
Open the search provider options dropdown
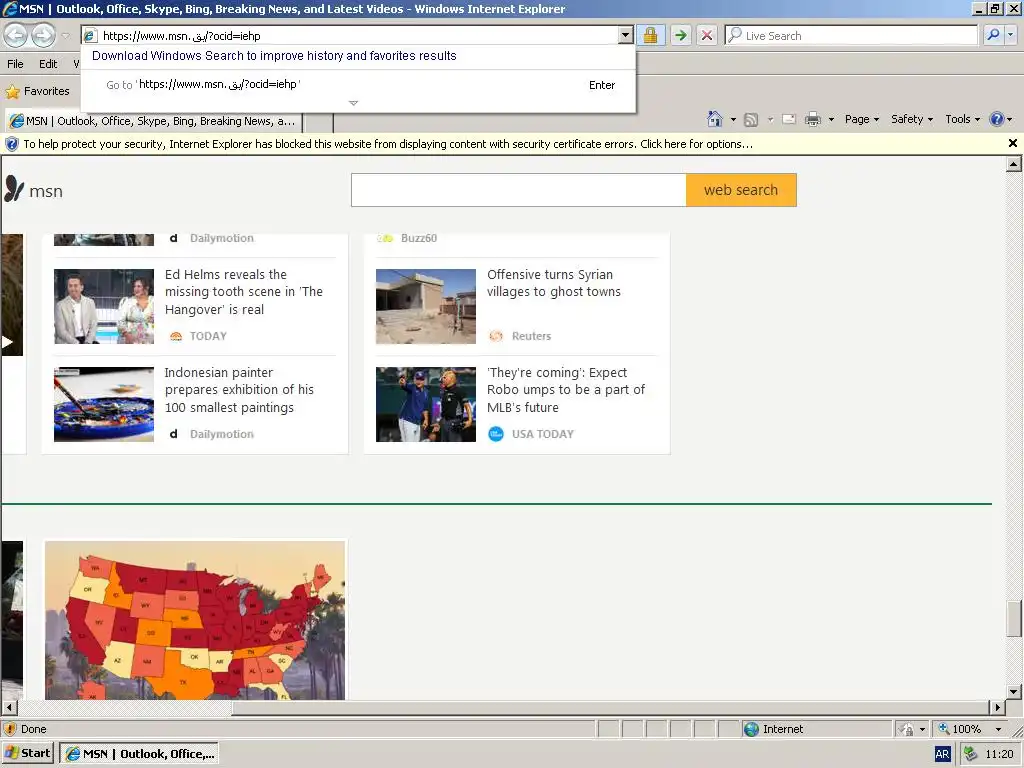1011,35
